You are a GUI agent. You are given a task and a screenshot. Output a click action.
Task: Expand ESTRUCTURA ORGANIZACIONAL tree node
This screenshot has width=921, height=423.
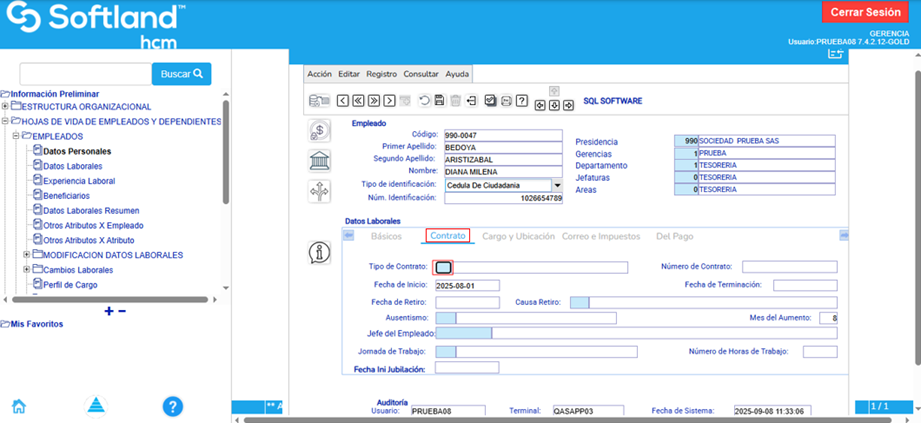[x=6, y=107]
